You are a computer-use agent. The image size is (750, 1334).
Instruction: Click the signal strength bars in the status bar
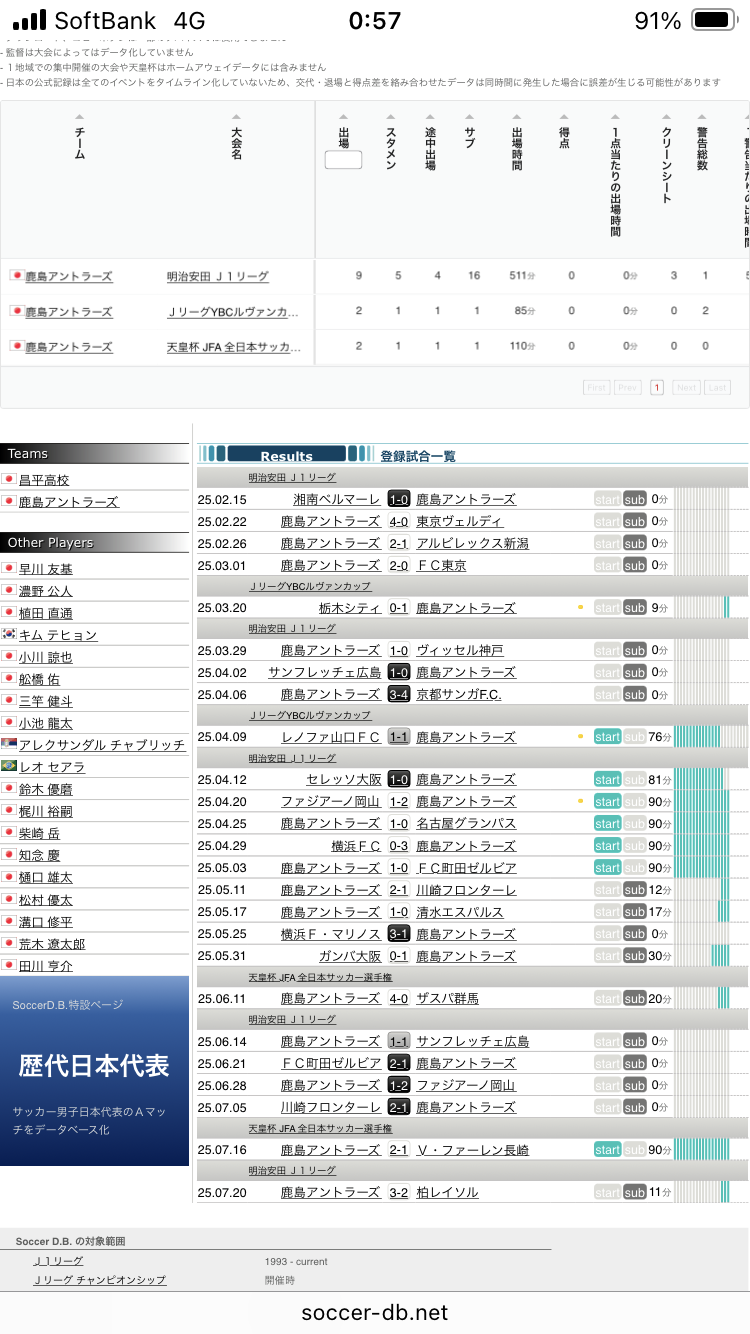(29, 20)
